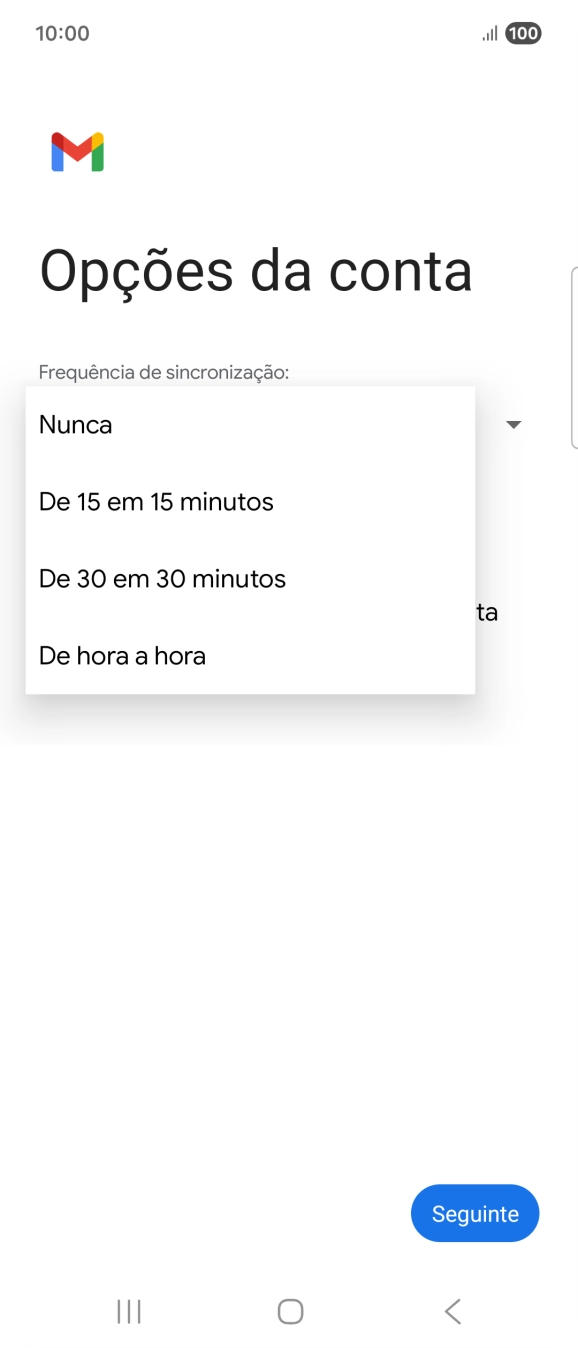Tap the Home navigation button
The width and height of the screenshot is (578, 1348).
coord(289,1310)
